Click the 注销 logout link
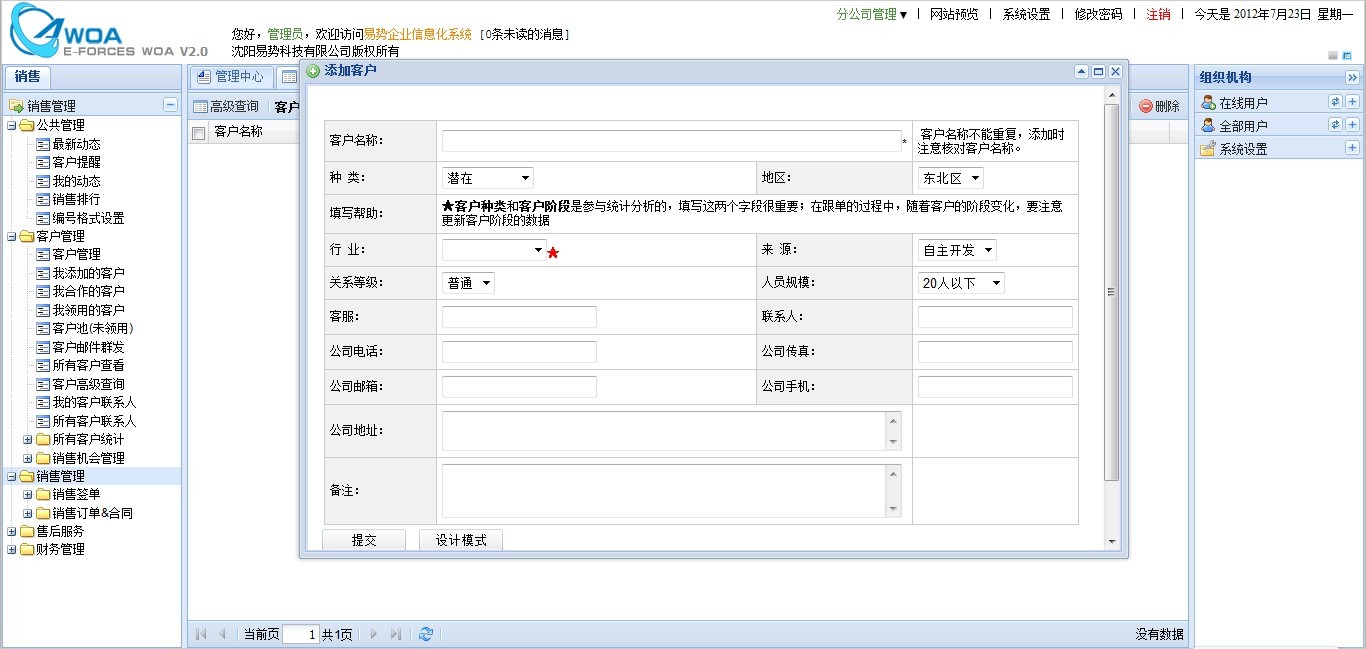This screenshot has height=649, width=1366. [x=1158, y=14]
